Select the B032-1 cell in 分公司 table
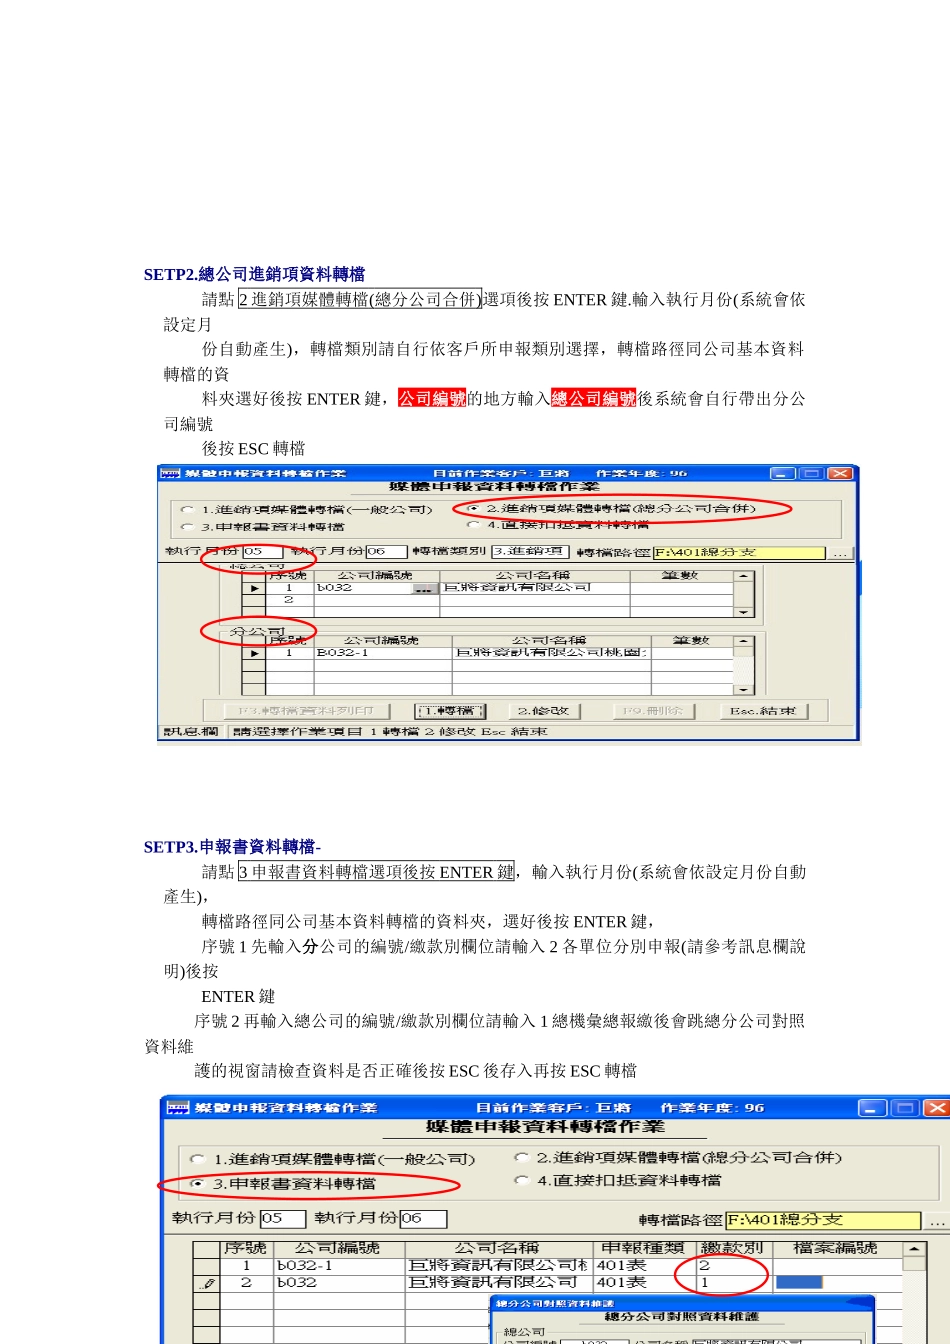This screenshot has height=1344, width=950. [x=383, y=653]
